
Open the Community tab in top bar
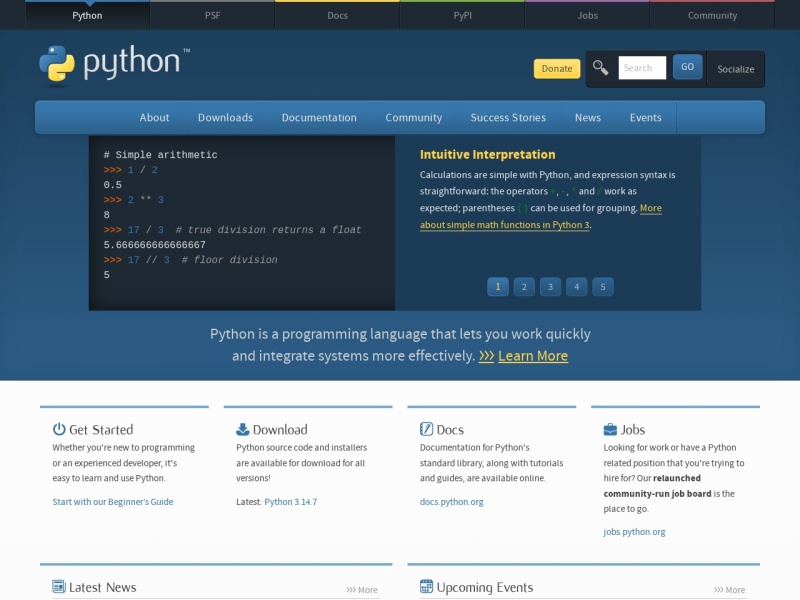coord(712,15)
